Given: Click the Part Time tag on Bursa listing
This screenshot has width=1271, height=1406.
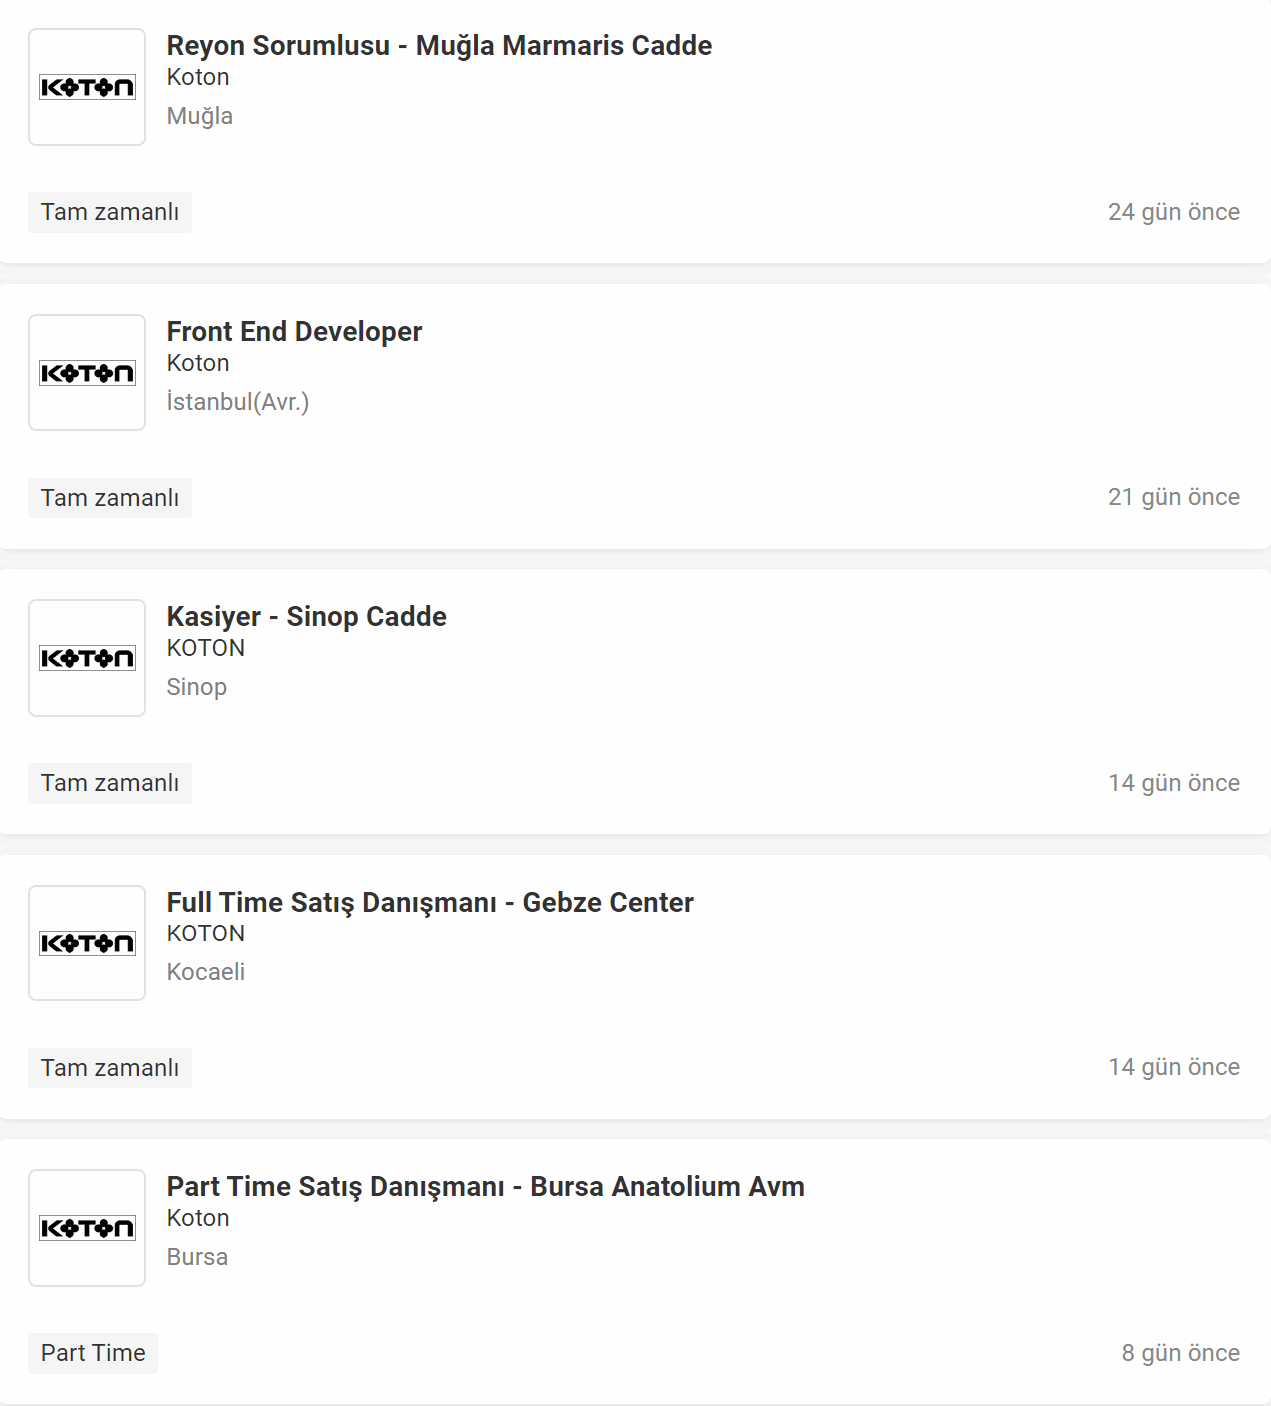Looking at the screenshot, I should [x=93, y=1353].
